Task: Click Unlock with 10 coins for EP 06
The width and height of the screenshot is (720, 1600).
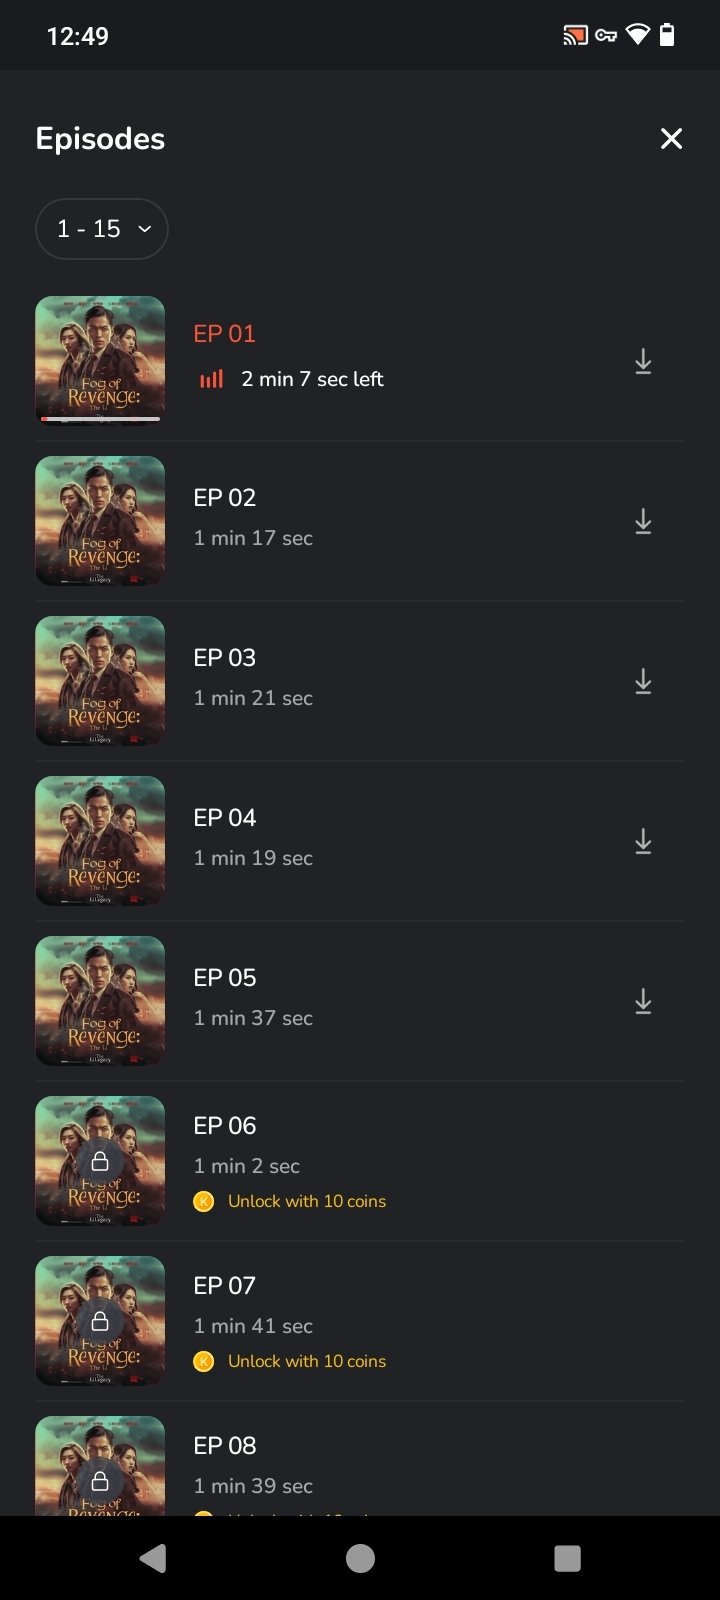Action: click(x=306, y=1201)
